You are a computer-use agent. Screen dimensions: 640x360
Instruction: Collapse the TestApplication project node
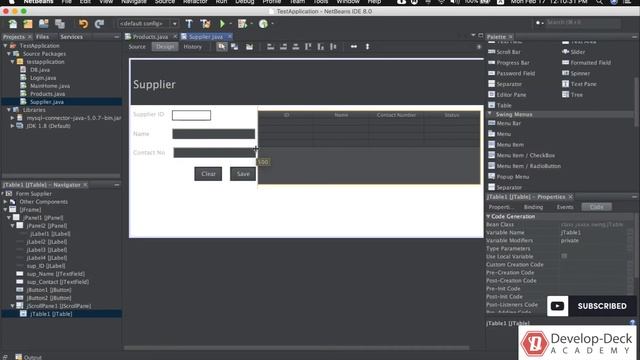coord(5,46)
